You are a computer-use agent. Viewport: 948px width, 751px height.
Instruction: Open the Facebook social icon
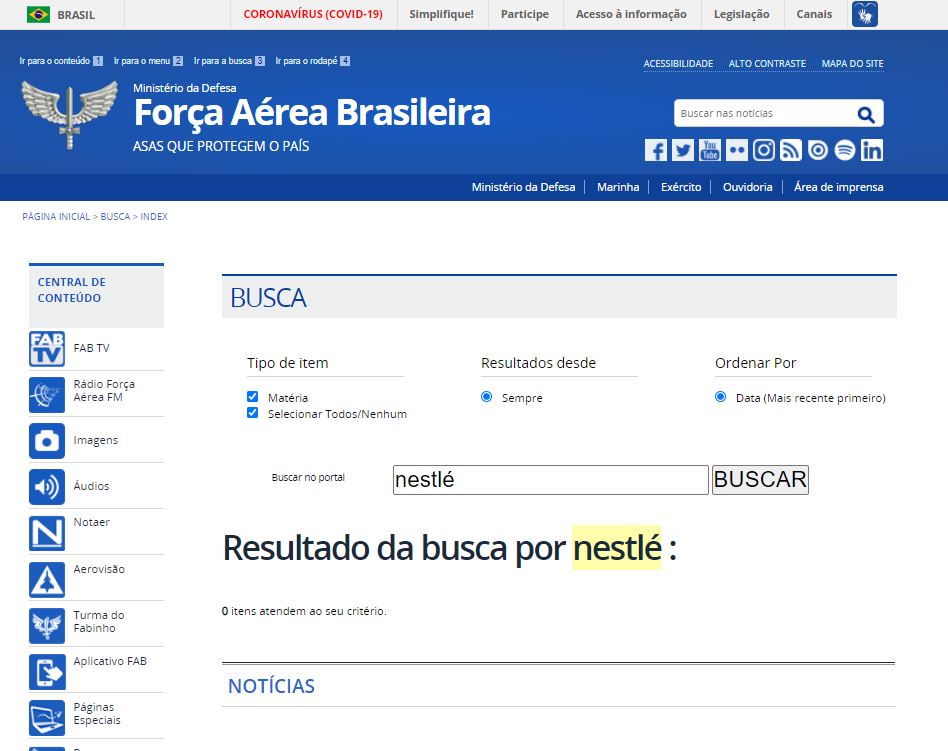(x=655, y=150)
